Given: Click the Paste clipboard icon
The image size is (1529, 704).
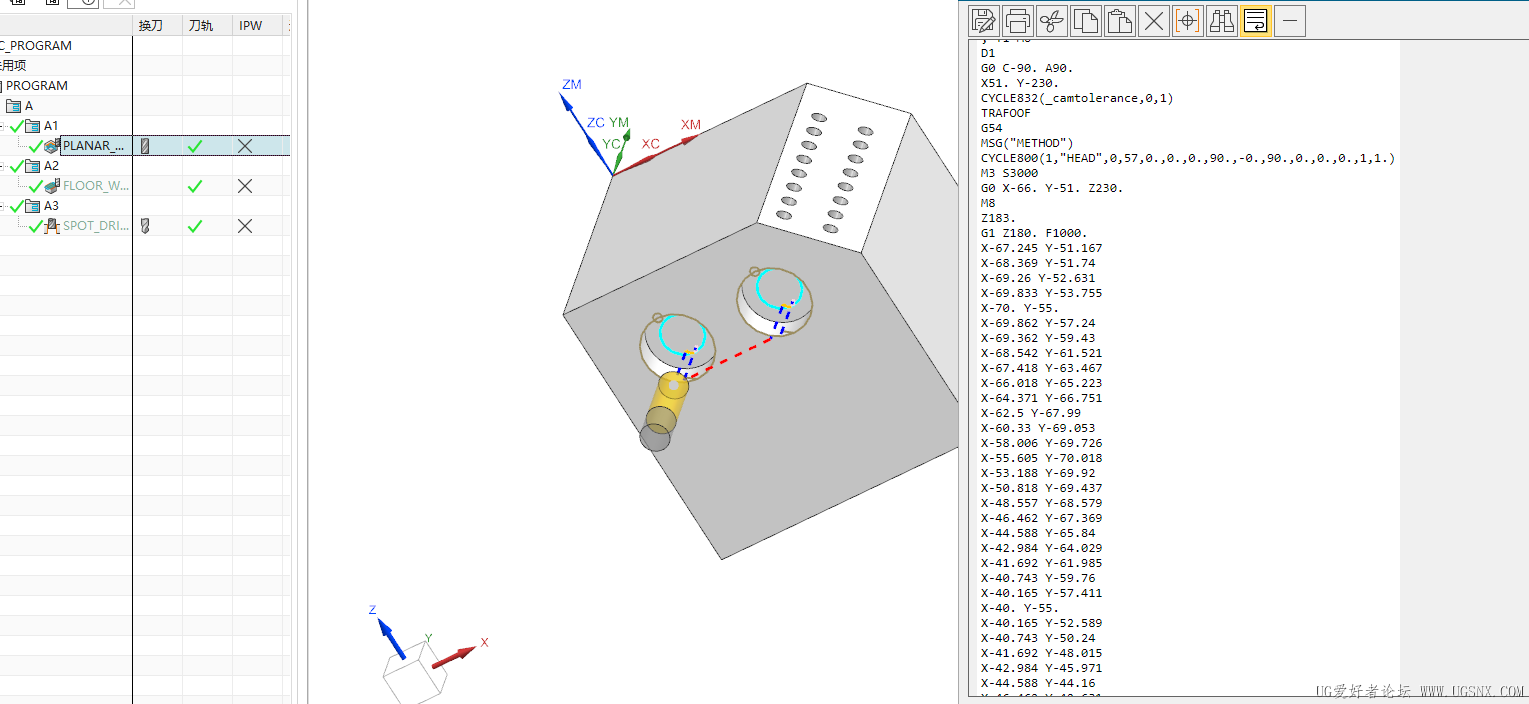Looking at the screenshot, I should click(1120, 20).
